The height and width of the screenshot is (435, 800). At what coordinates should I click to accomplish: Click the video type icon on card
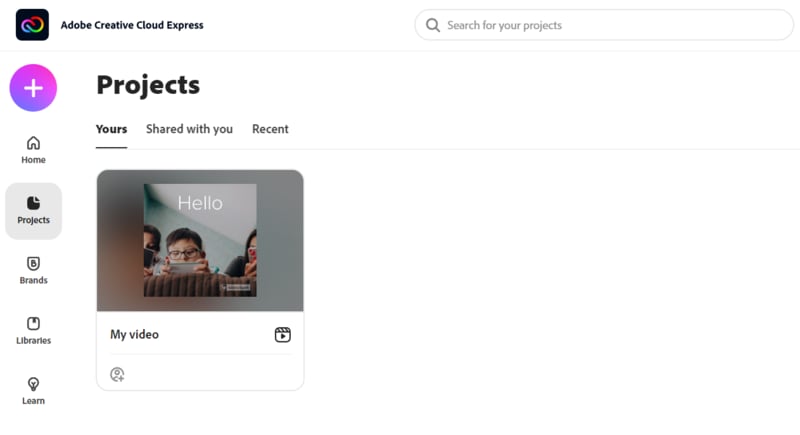tap(282, 335)
